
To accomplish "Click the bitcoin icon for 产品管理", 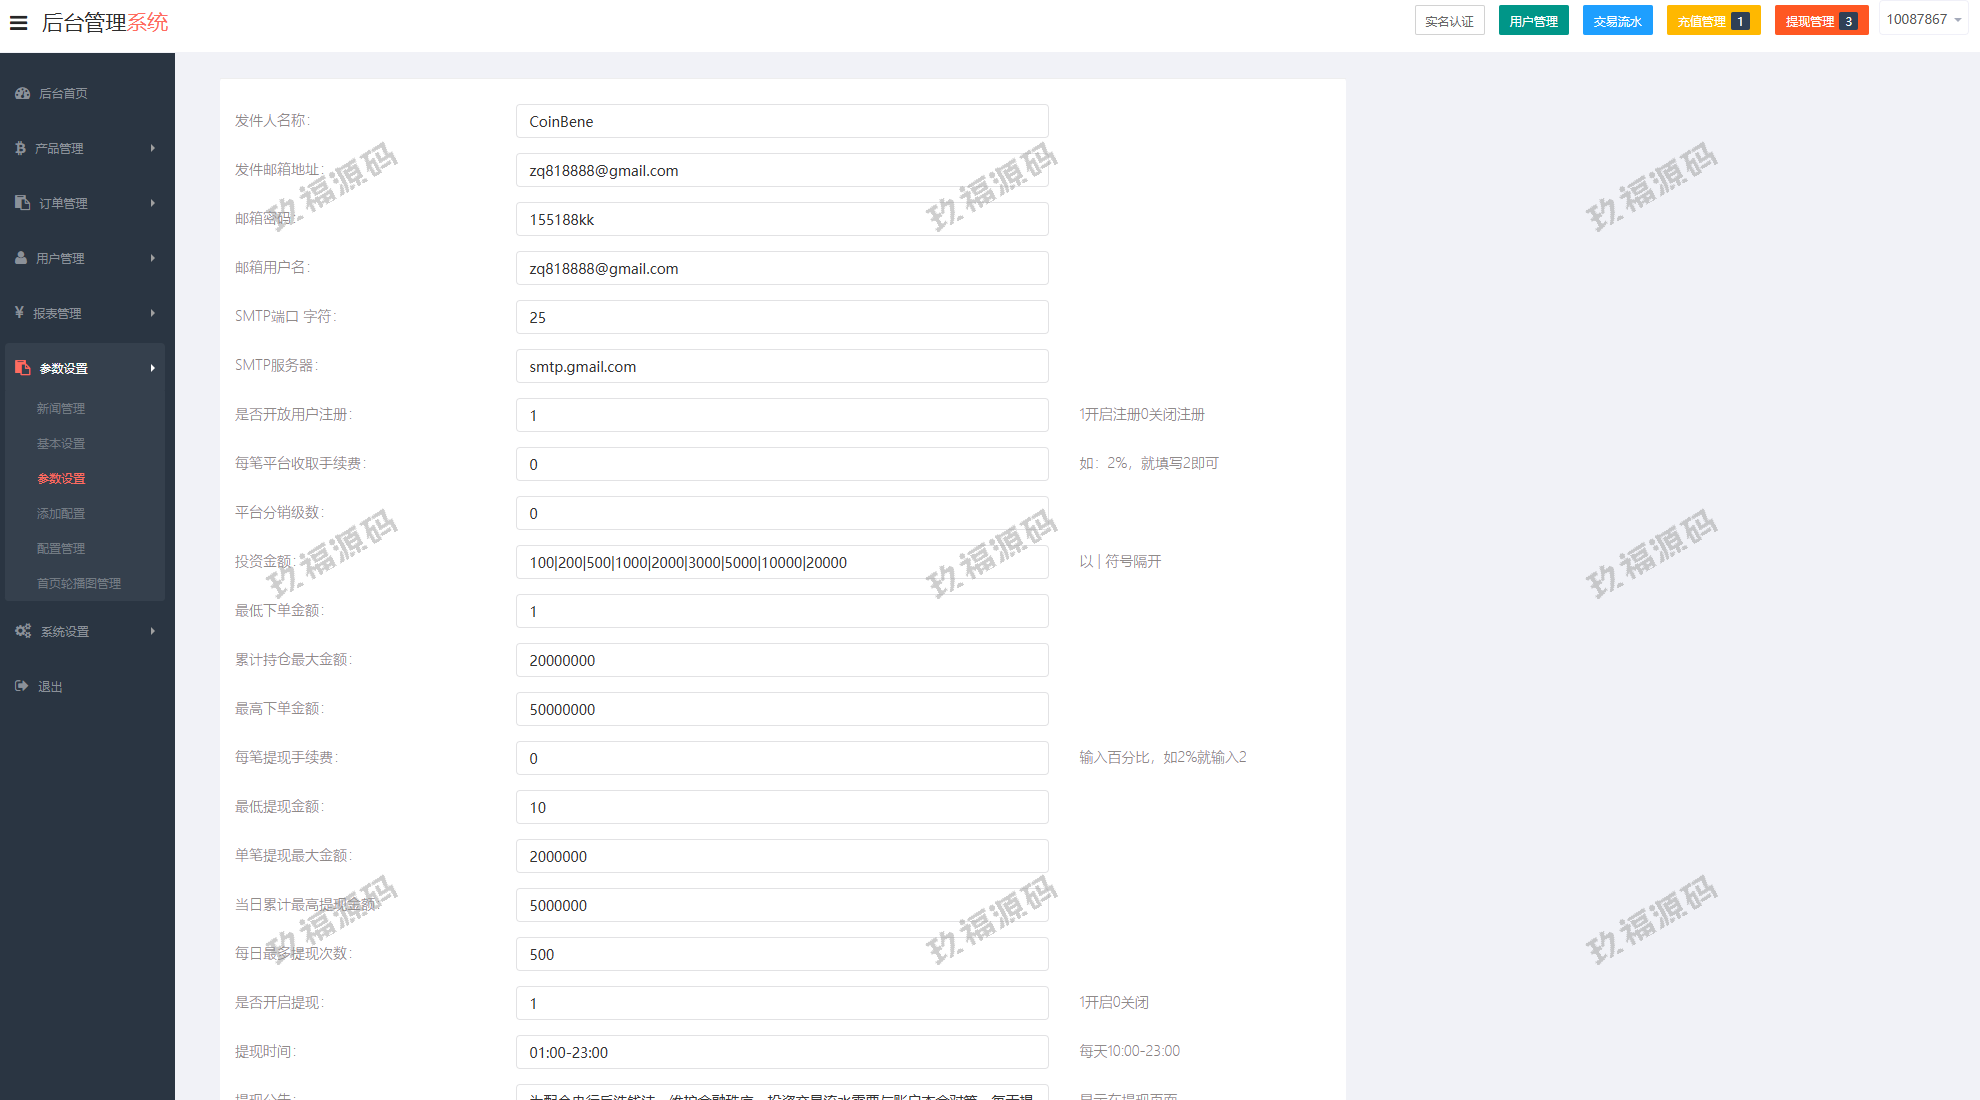I will (x=20, y=148).
